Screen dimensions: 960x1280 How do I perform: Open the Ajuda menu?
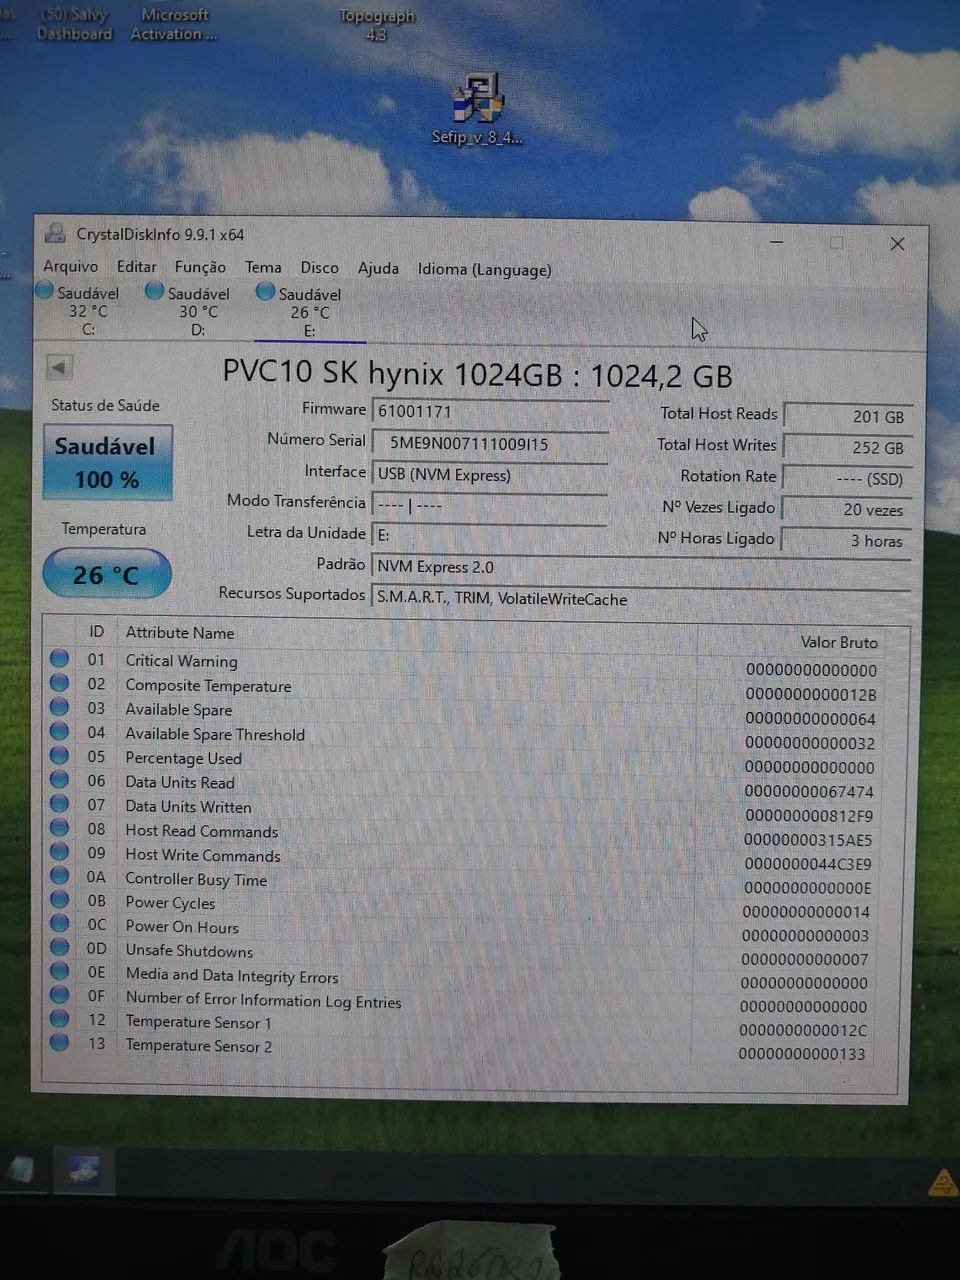click(x=378, y=268)
